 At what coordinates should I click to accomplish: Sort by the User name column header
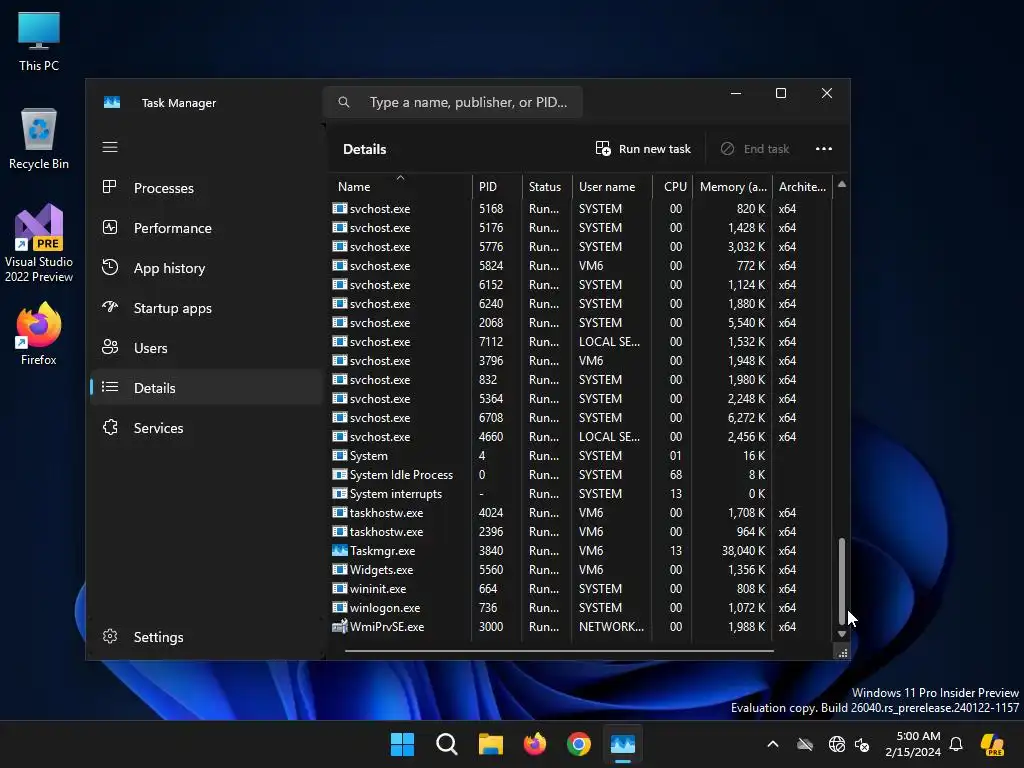pyautogui.click(x=612, y=186)
